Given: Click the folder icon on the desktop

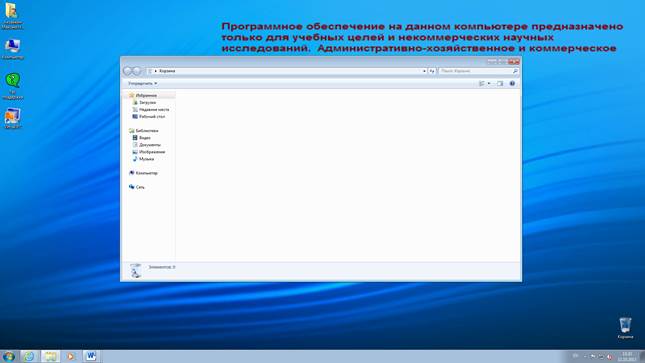Looking at the screenshot, I should 12,11.
